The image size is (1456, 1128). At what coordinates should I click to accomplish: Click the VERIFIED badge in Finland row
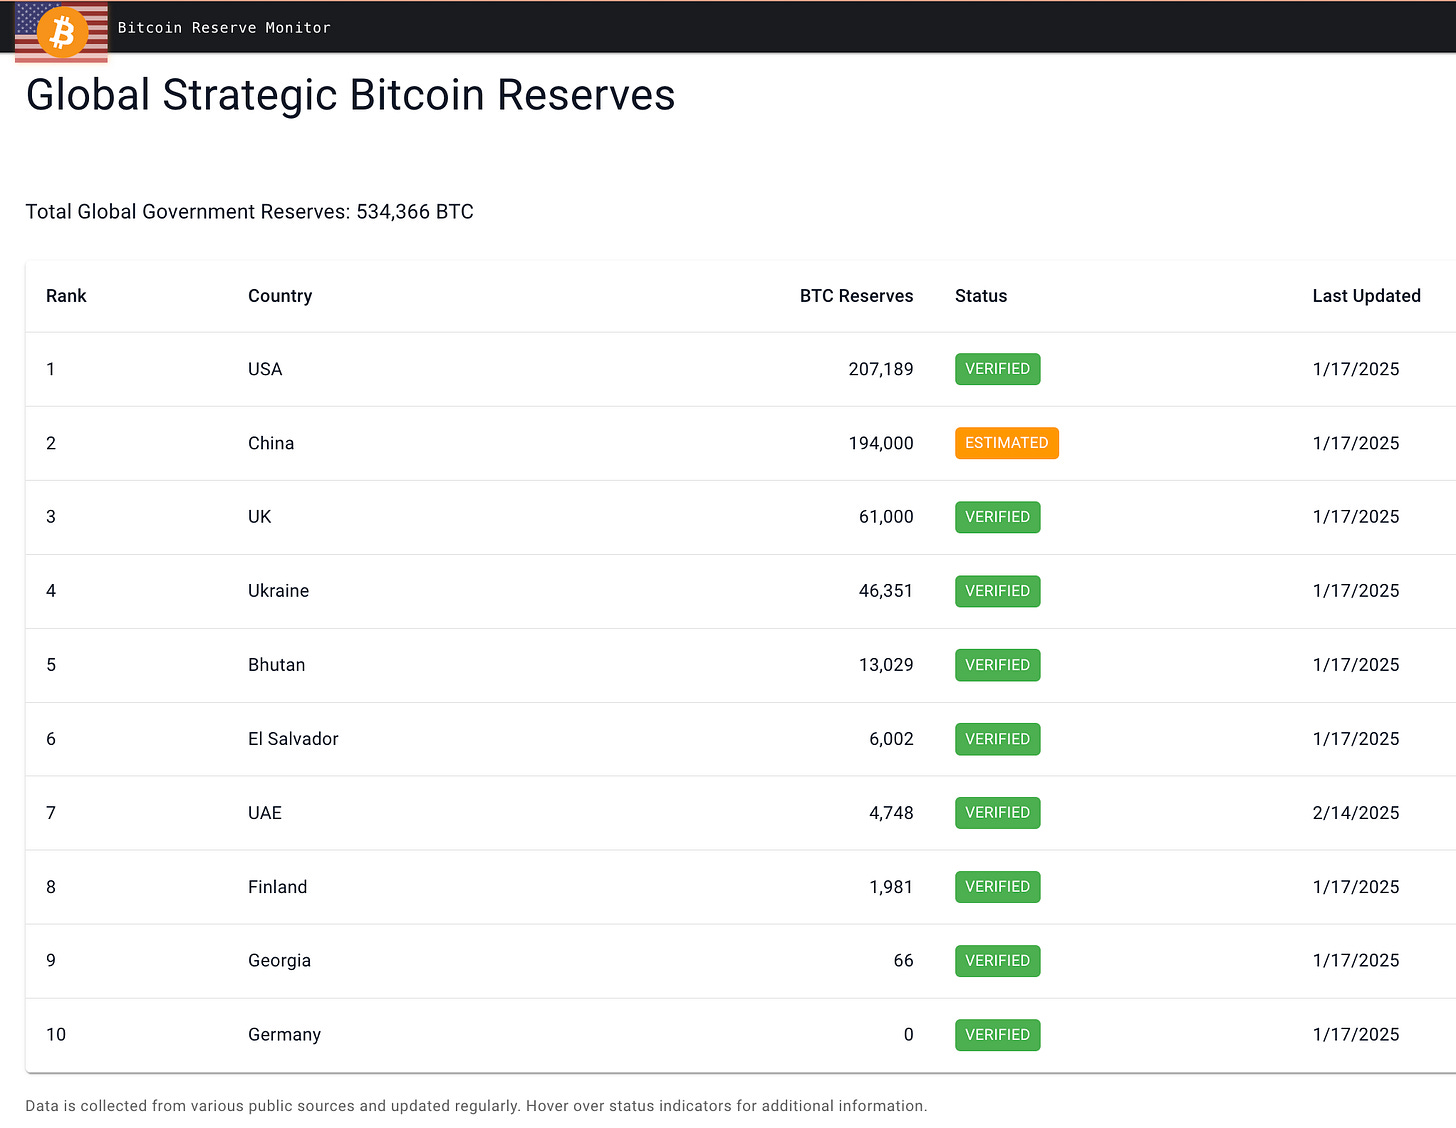(997, 887)
